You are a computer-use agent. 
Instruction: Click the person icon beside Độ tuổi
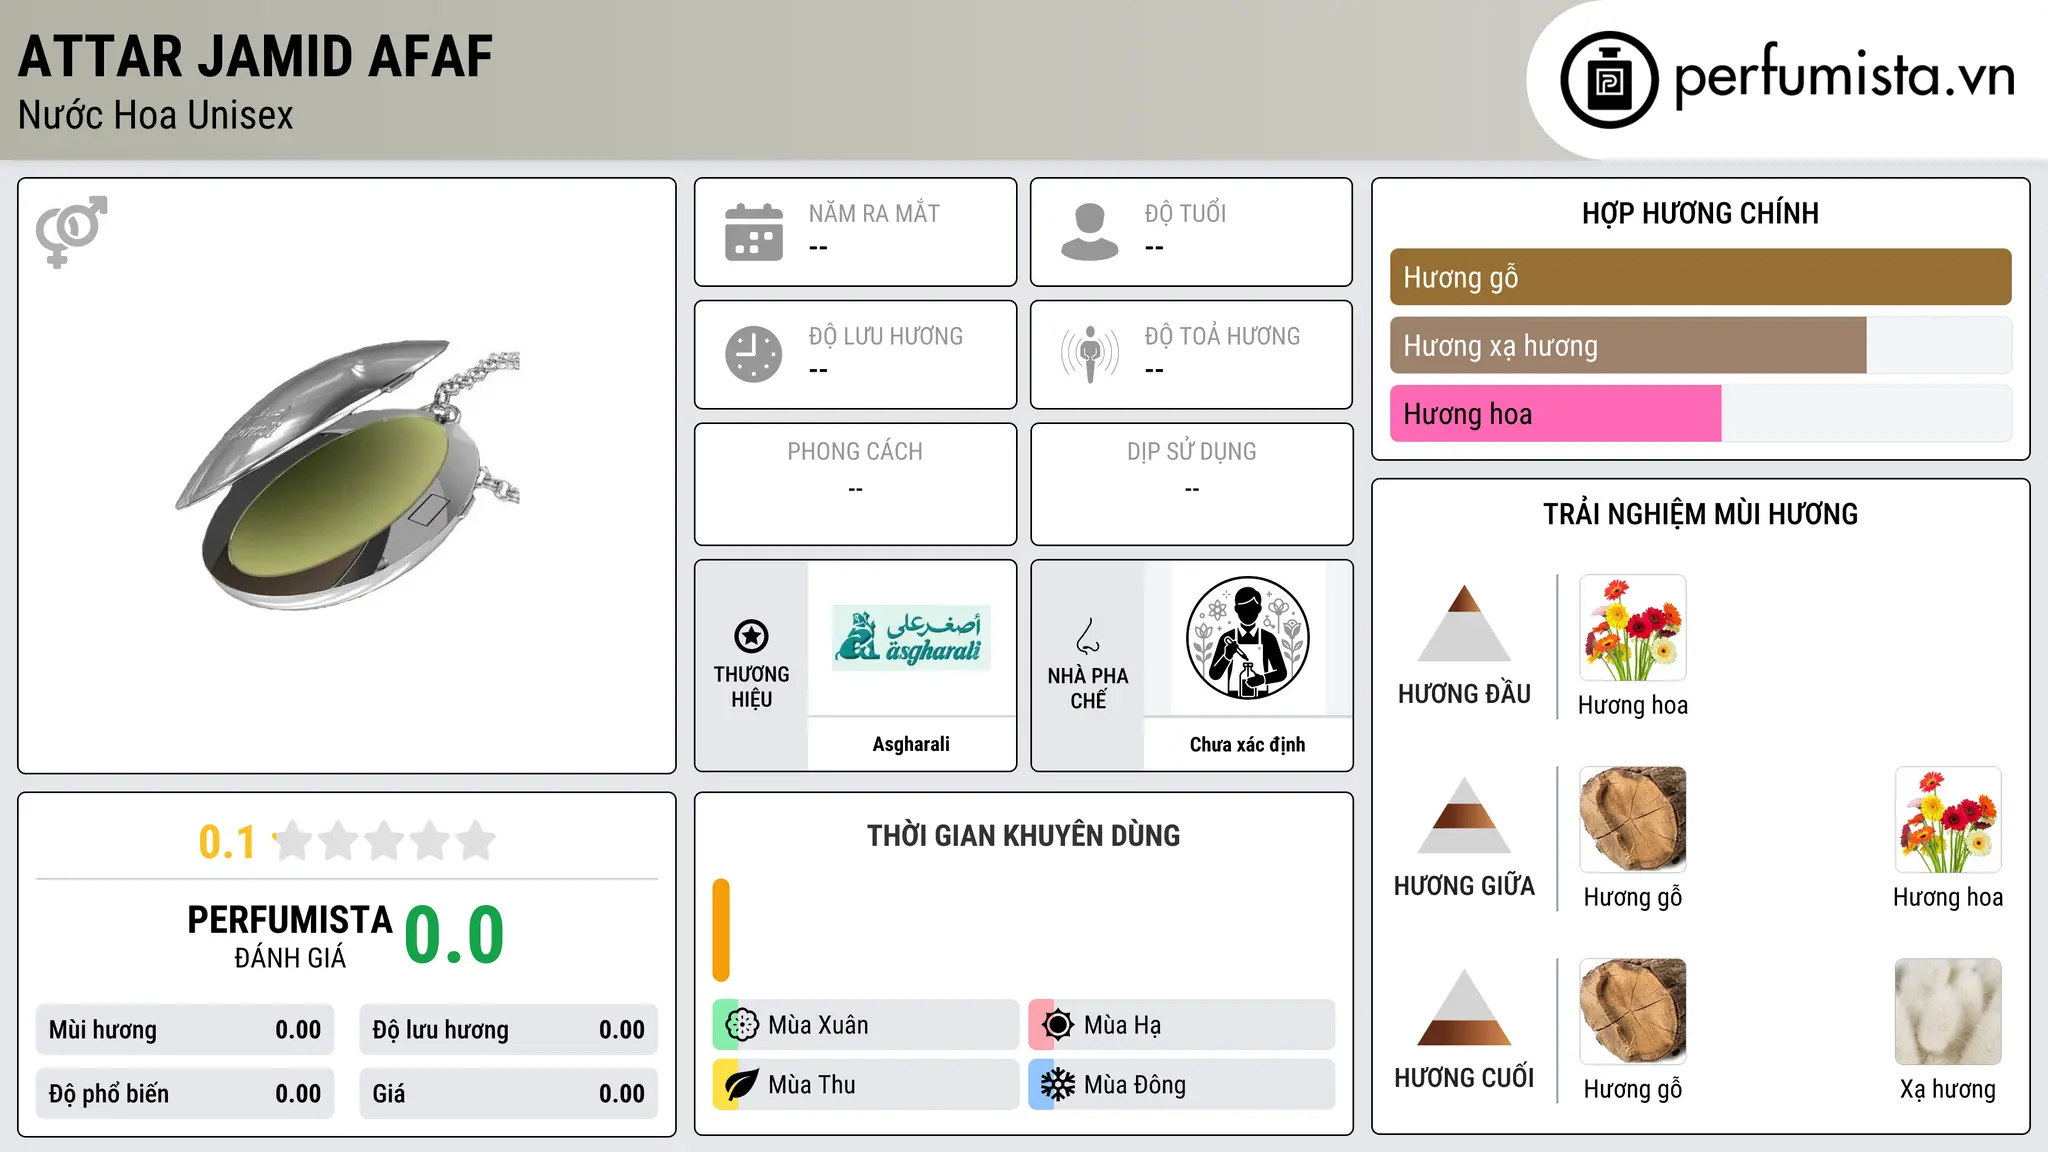1089,232
